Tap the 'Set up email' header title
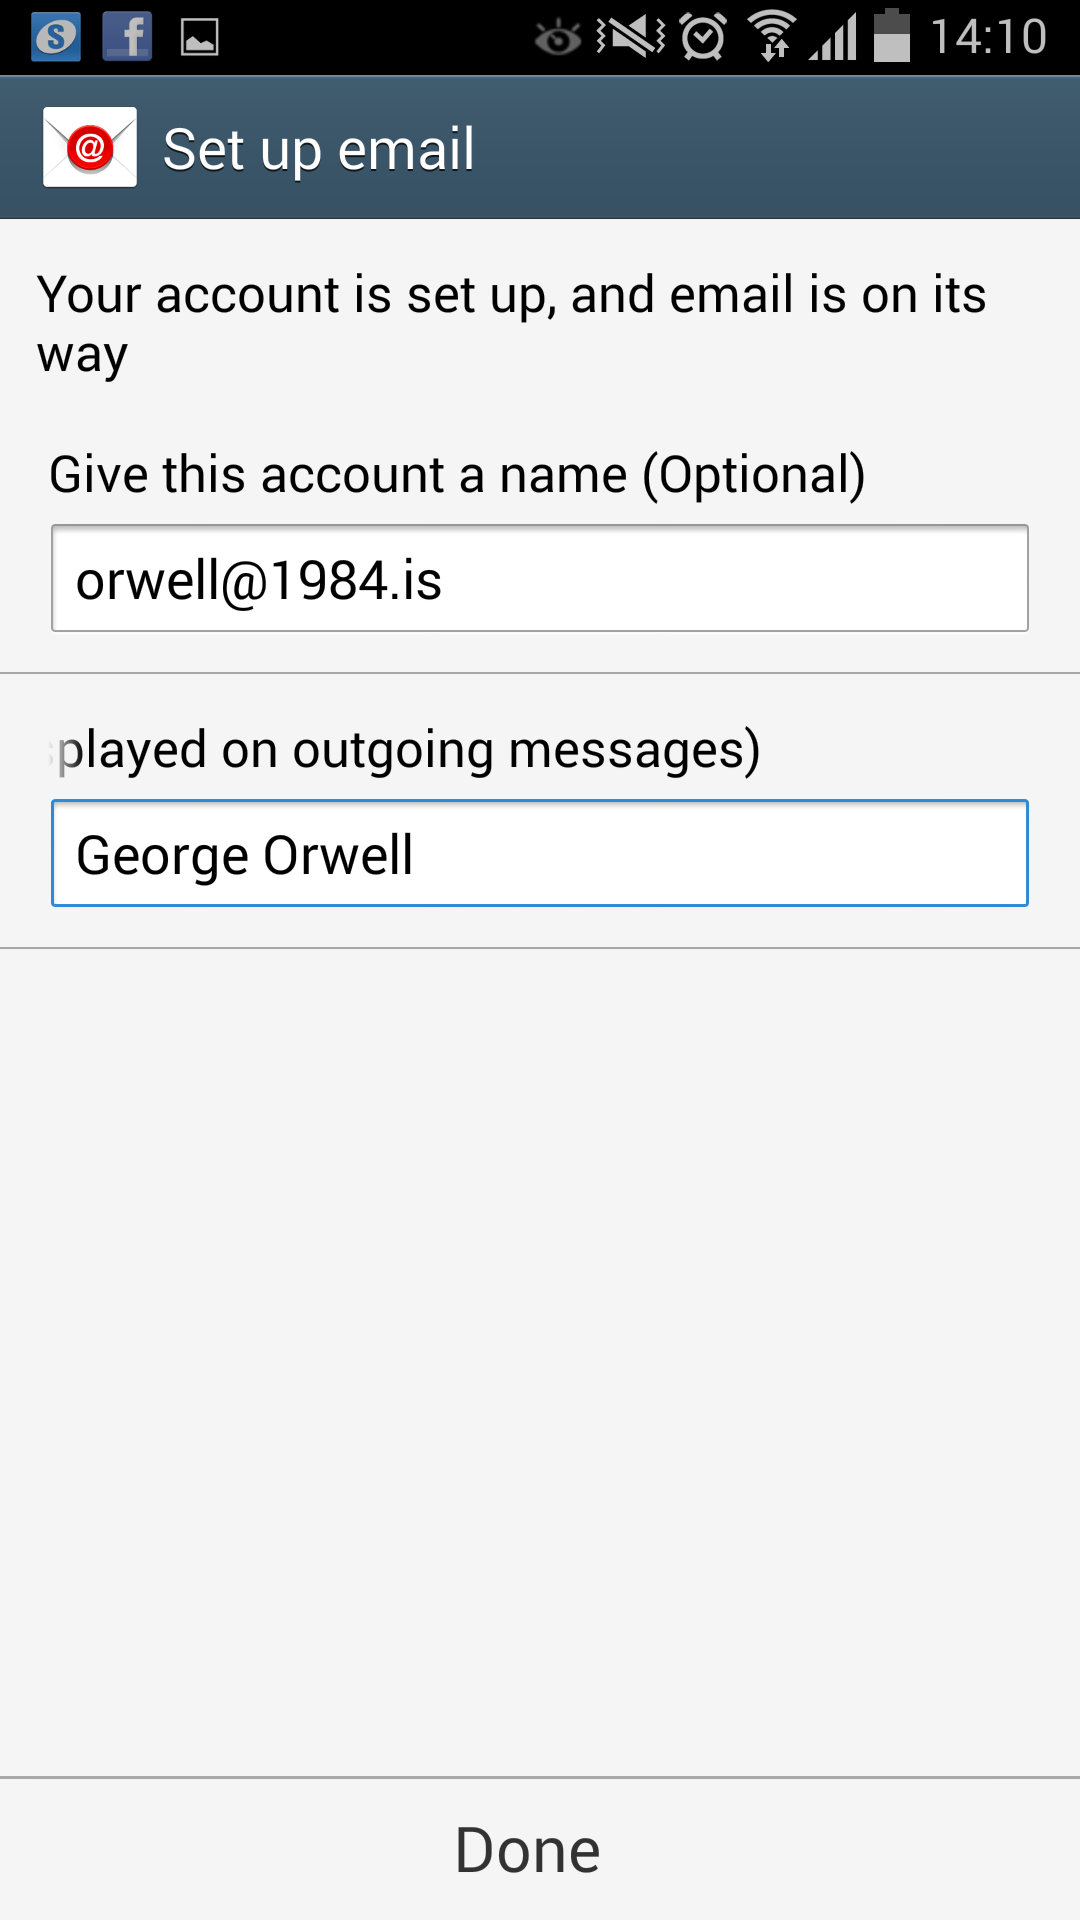 click(x=318, y=150)
